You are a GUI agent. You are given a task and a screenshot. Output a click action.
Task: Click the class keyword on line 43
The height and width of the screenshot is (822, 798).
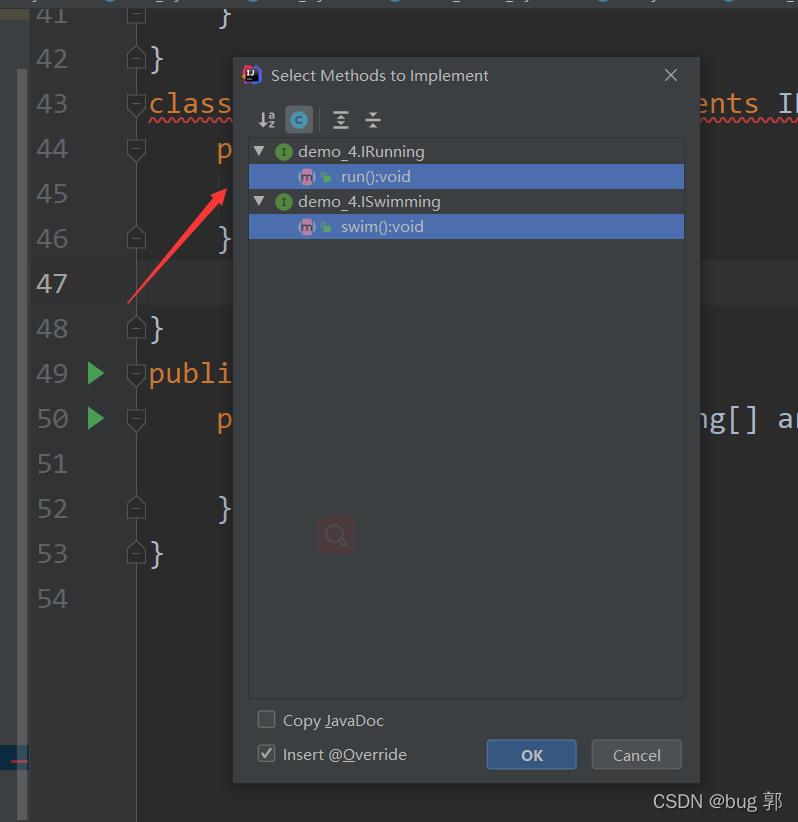point(190,103)
